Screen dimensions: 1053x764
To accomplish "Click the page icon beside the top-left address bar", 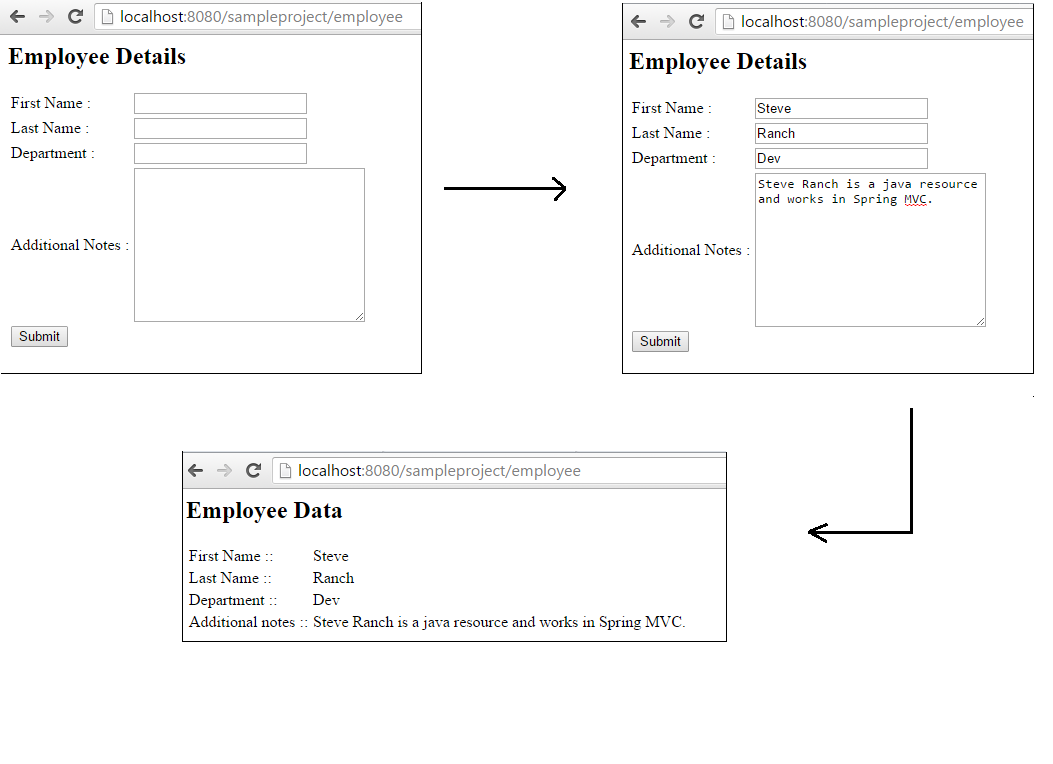I will click(x=106, y=16).
